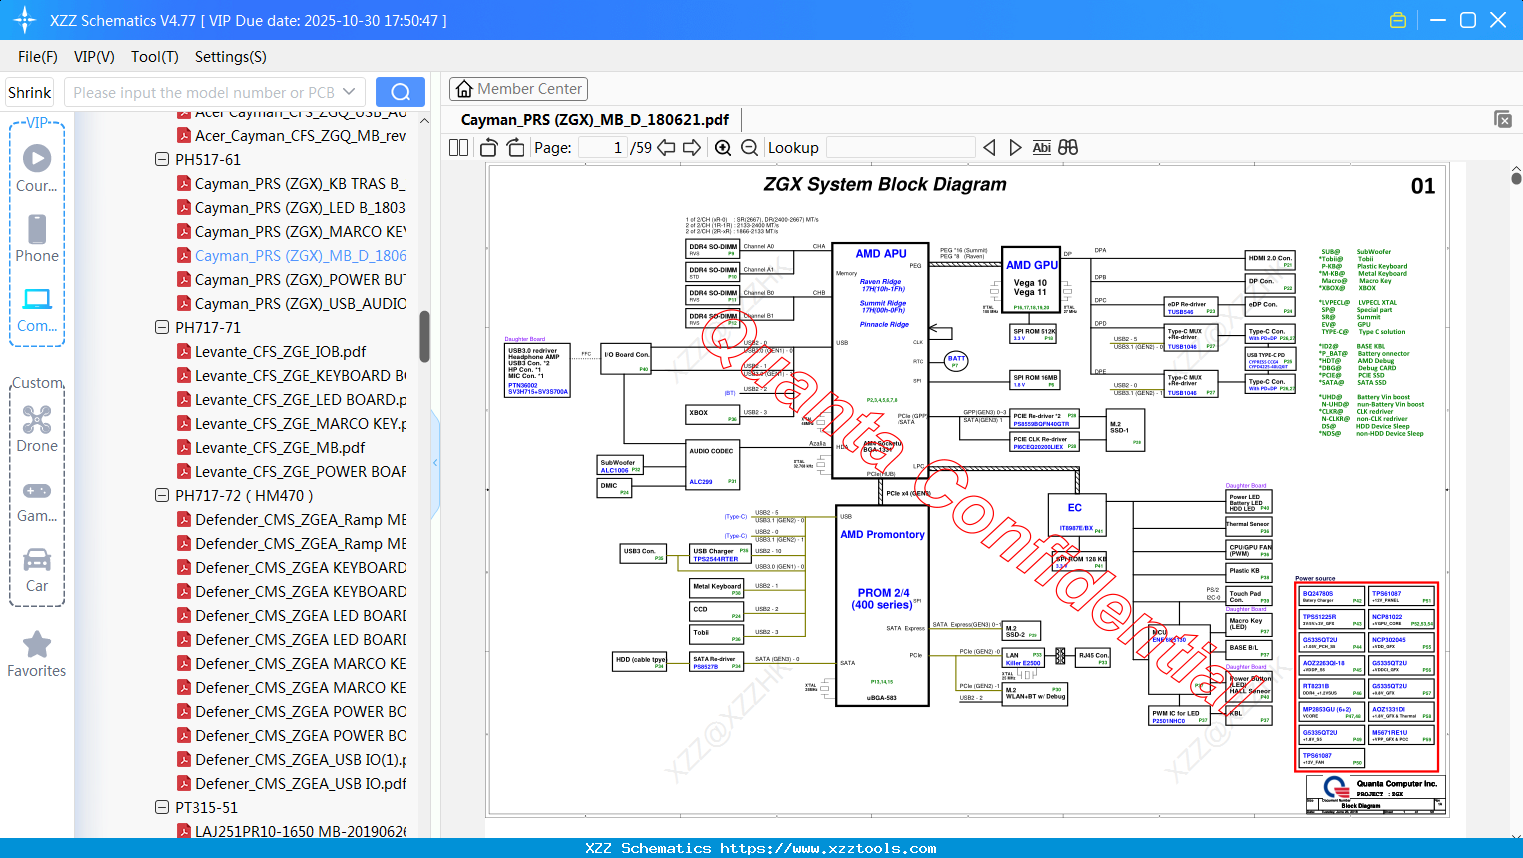The width and height of the screenshot is (1523, 858).
Task: Rotate page counterclockwise icon
Action: (x=489, y=148)
